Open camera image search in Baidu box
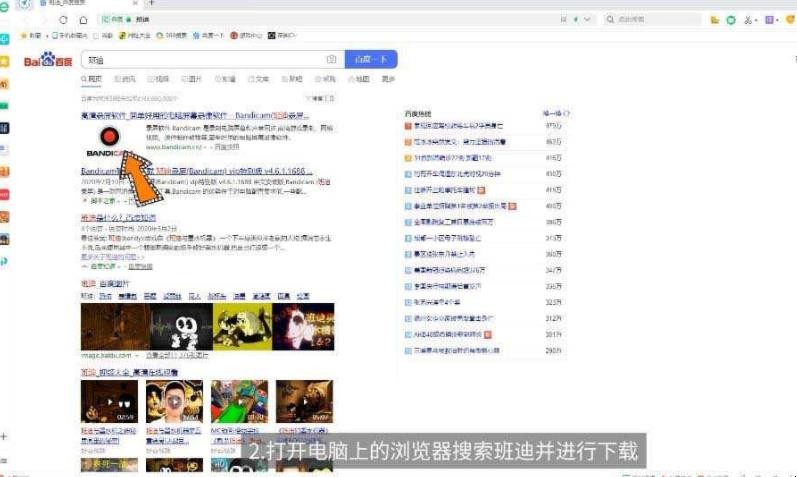Image resolution: width=797 pixels, height=477 pixels. (x=331, y=59)
